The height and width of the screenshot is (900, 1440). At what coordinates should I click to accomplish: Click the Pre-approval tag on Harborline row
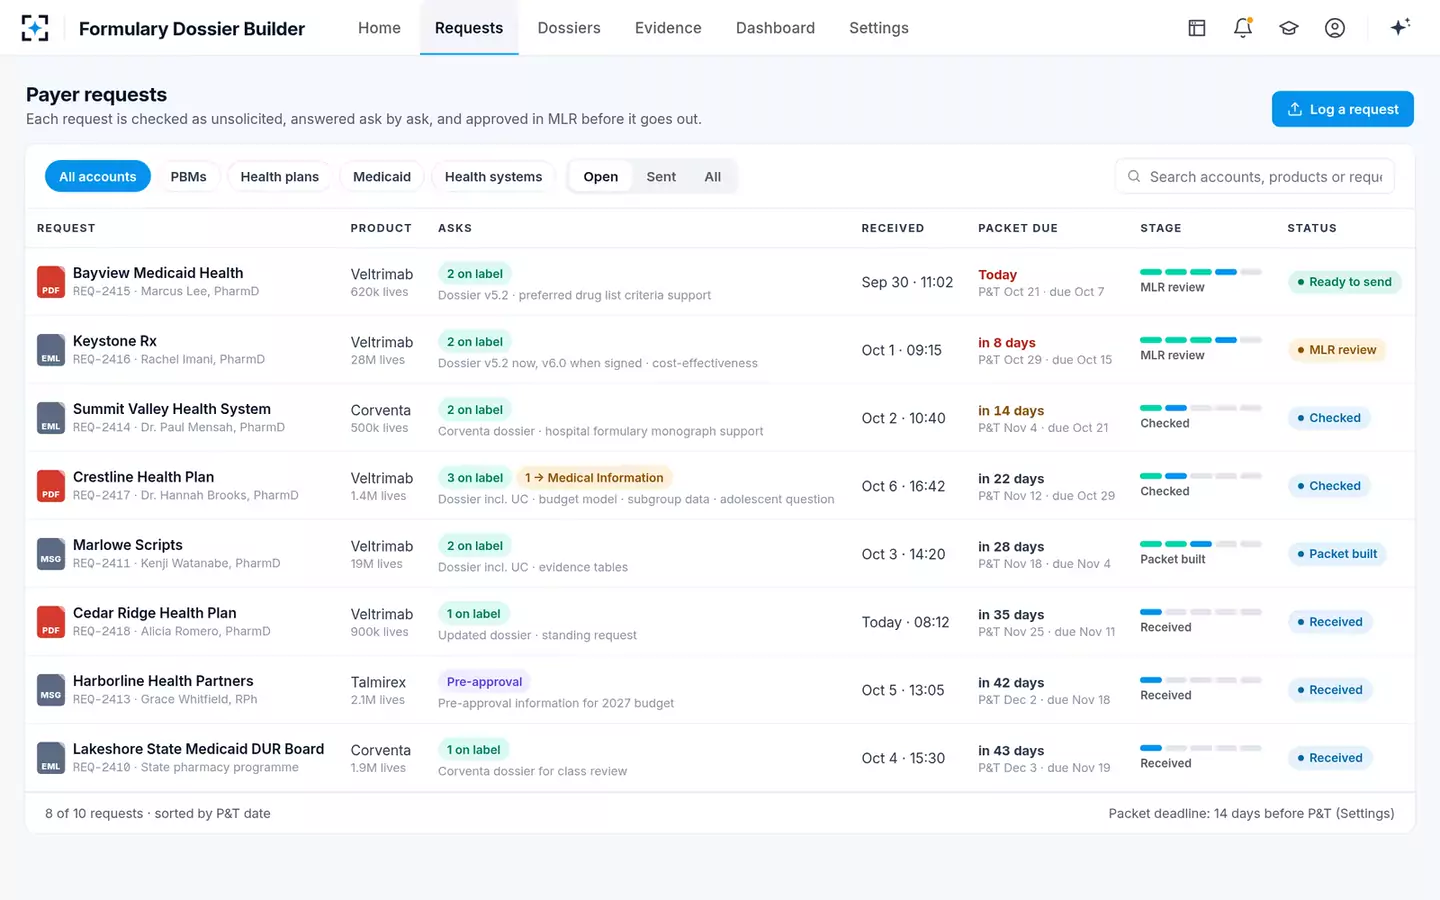(x=484, y=682)
